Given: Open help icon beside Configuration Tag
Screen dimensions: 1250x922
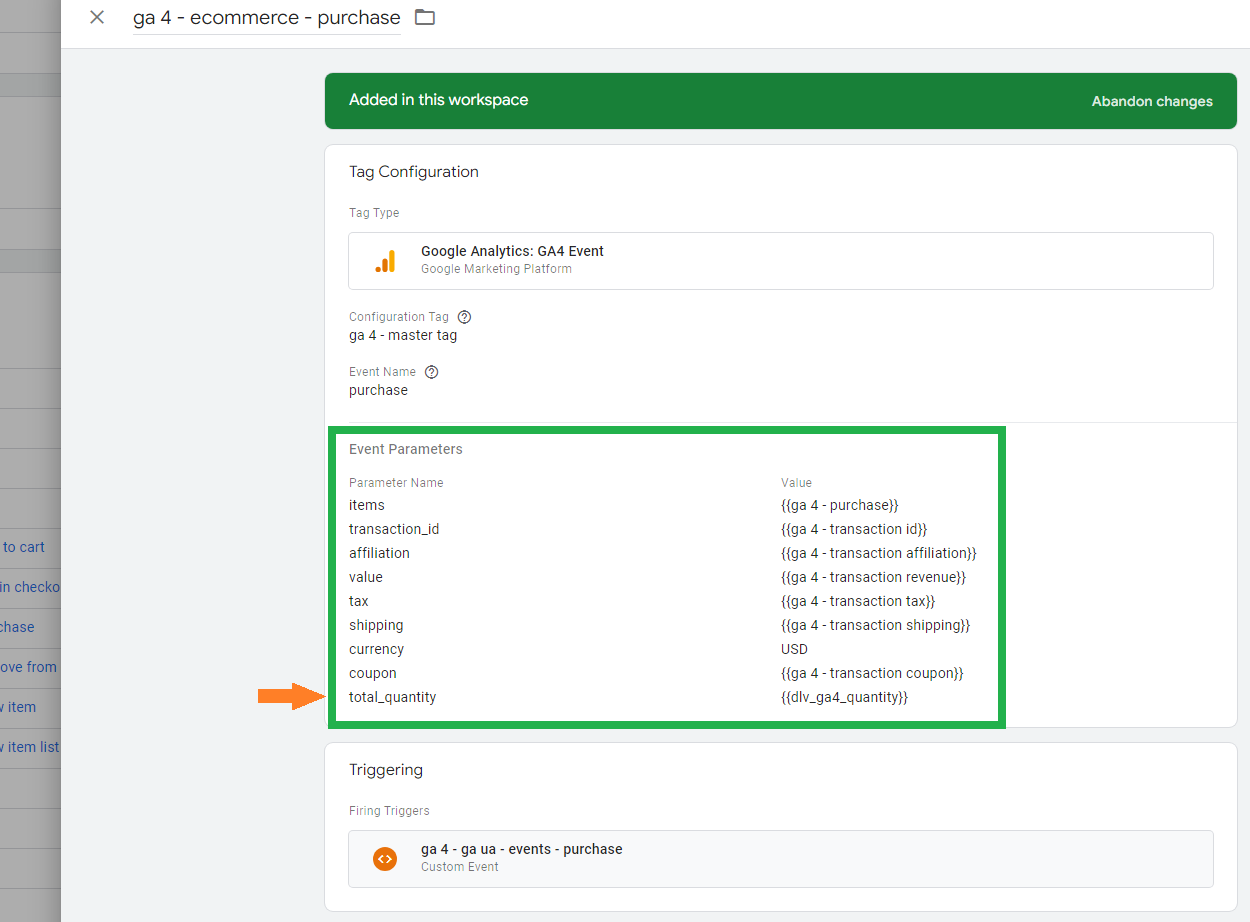Looking at the screenshot, I should pyautogui.click(x=464, y=317).
